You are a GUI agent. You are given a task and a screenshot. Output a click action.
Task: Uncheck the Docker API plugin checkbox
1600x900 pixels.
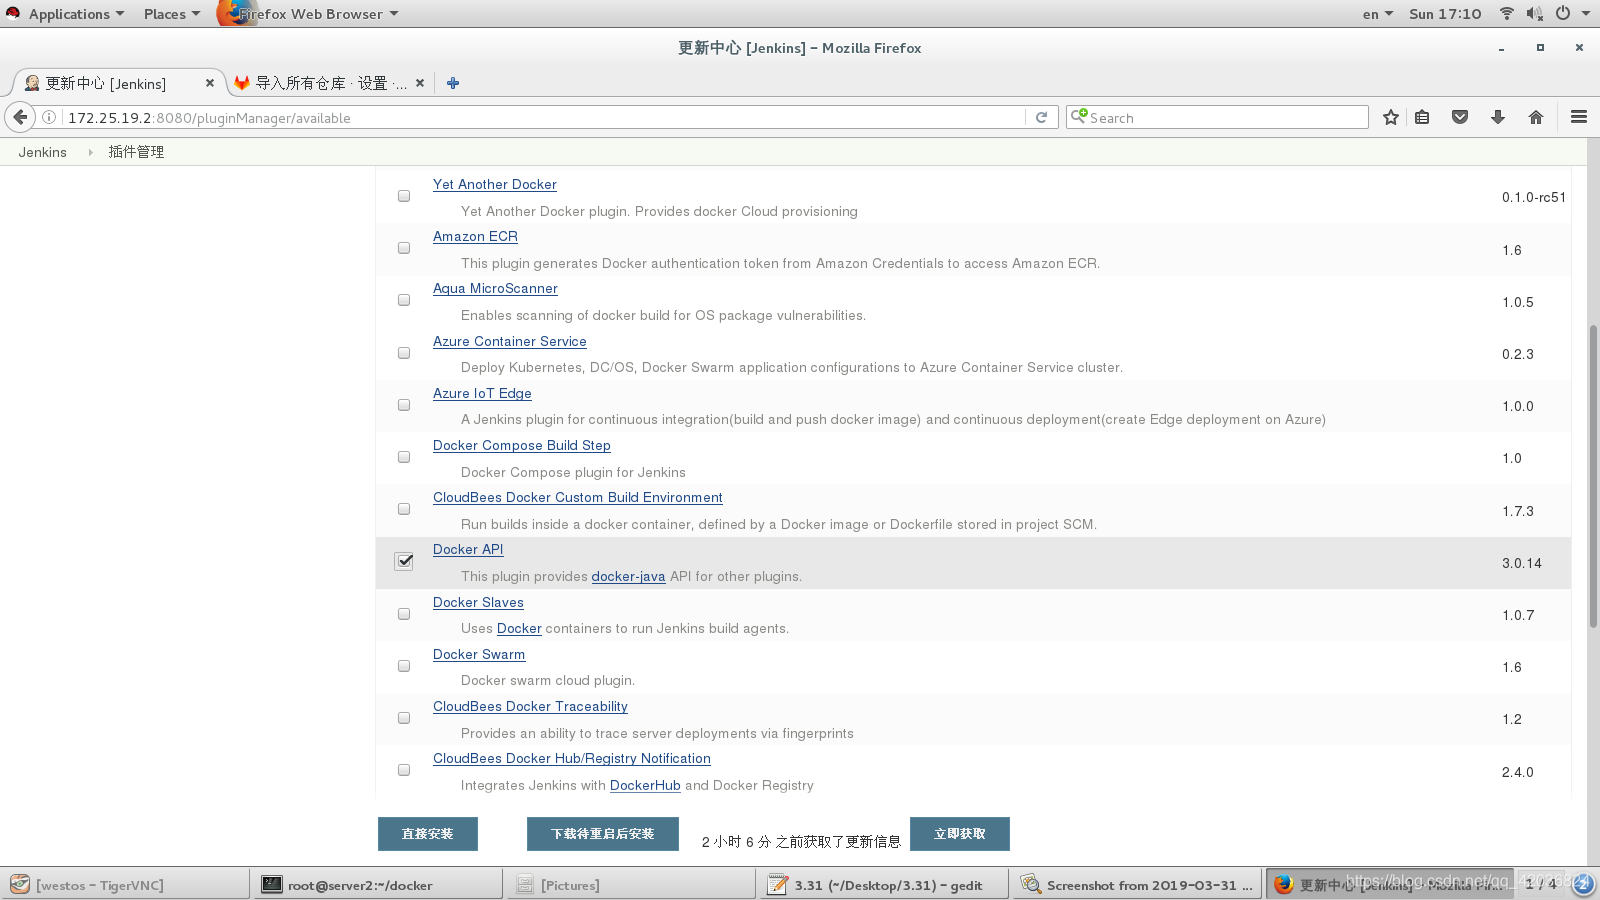(x=404, y=561)
